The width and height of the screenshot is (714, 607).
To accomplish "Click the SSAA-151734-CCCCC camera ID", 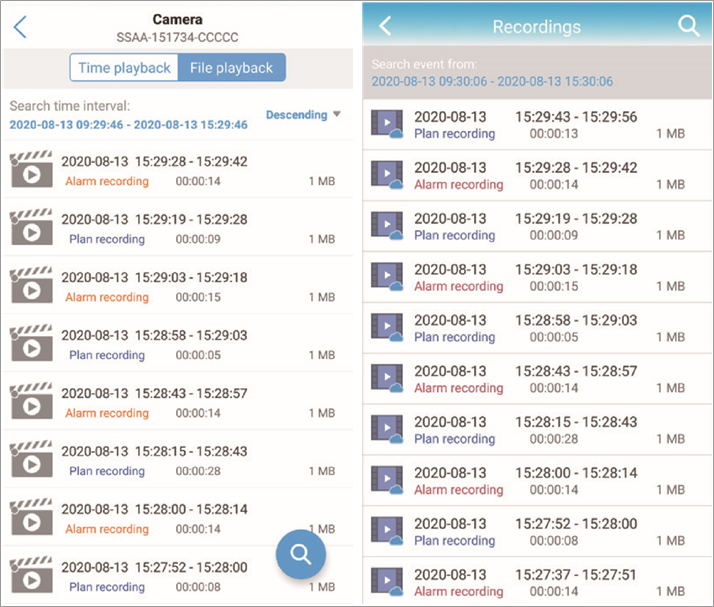I will pyautogui.click(x=178, y=37).
